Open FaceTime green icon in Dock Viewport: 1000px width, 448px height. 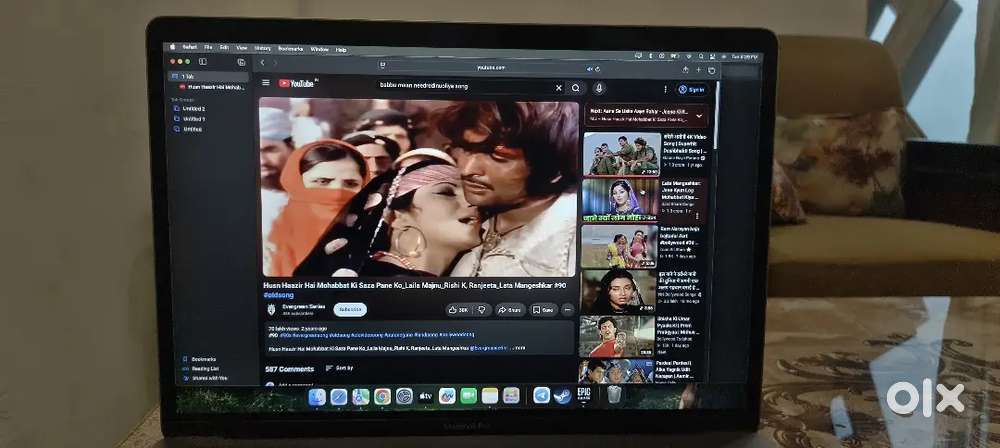[469, 396]
